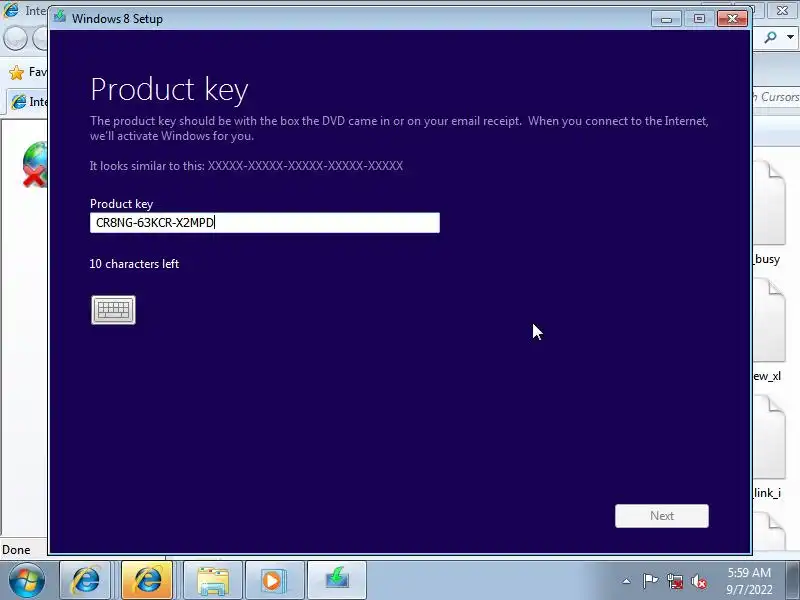The height and width of the screenshot is (600, 800).
Task: Minimize the Windows 8 Setup window
Action: pyautogui.click(x=666, y=19)
